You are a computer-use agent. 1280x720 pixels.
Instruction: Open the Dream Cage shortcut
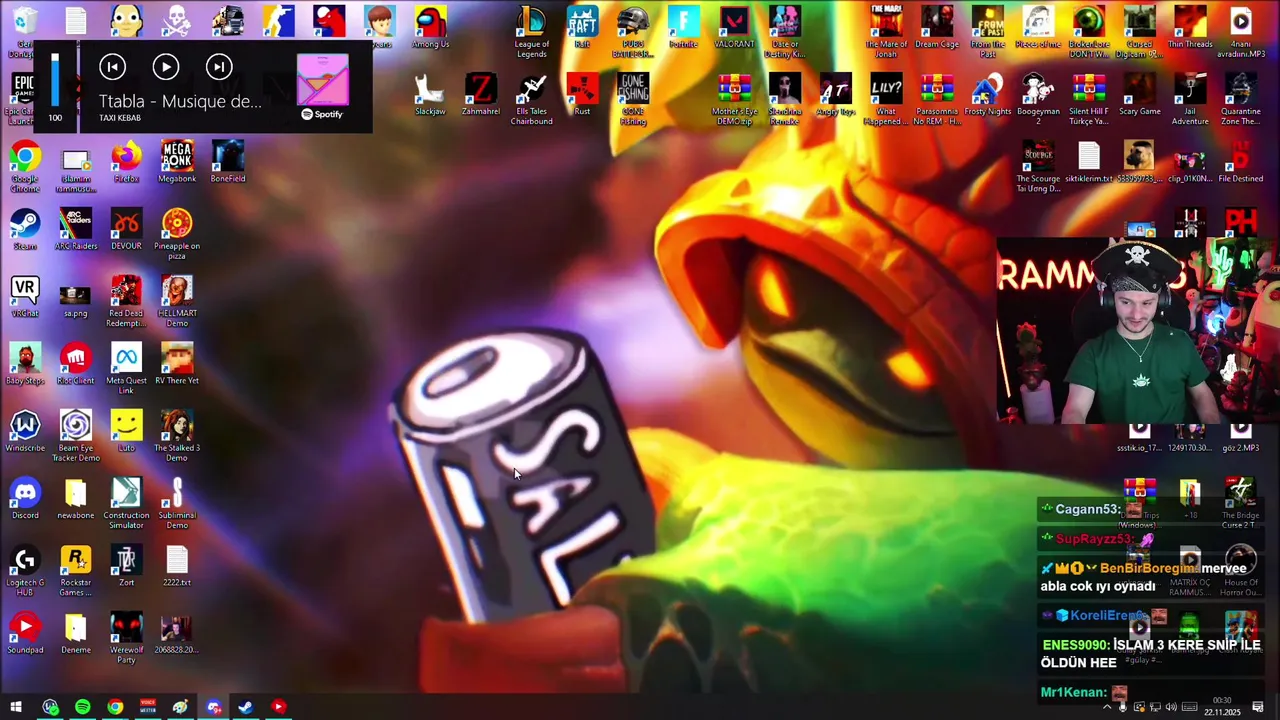pyautogui.click(x=937, y=27)
